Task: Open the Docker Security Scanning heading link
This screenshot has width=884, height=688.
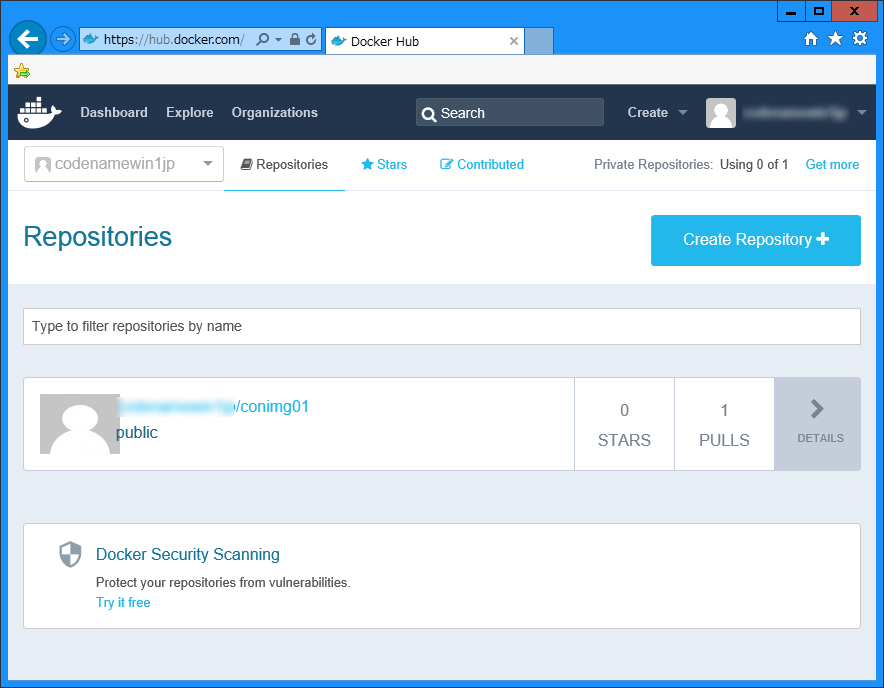Action: [x=187, y=554]
